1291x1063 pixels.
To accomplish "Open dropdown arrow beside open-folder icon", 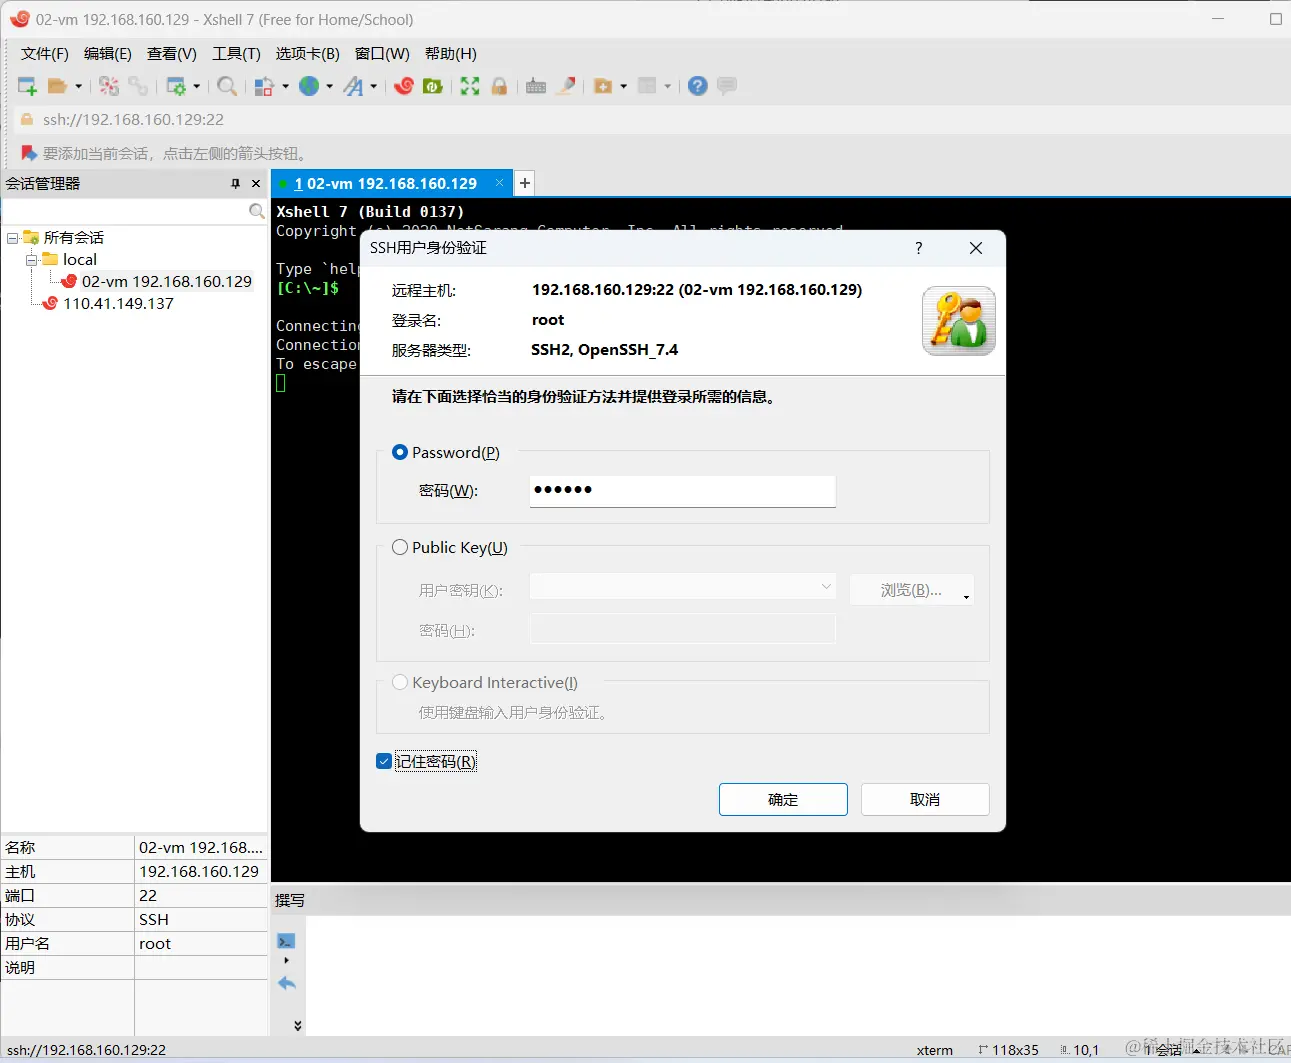I will click(78, 86).
